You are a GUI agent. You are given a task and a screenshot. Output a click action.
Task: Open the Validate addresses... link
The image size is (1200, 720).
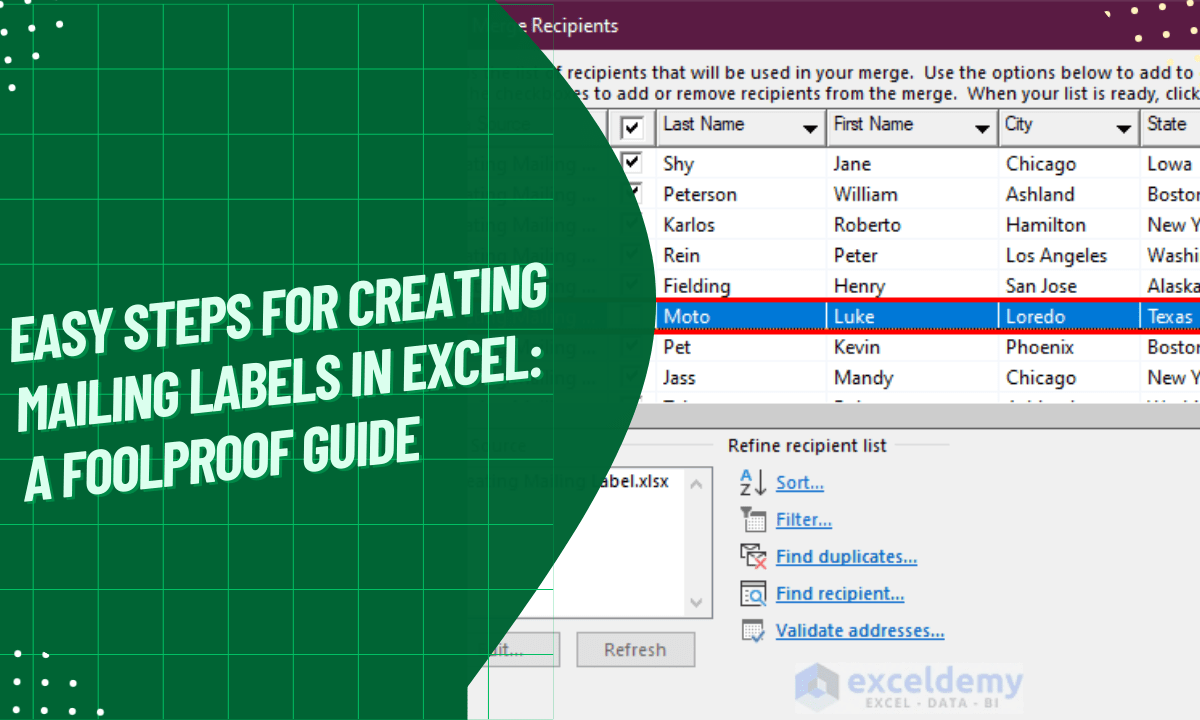860,631
